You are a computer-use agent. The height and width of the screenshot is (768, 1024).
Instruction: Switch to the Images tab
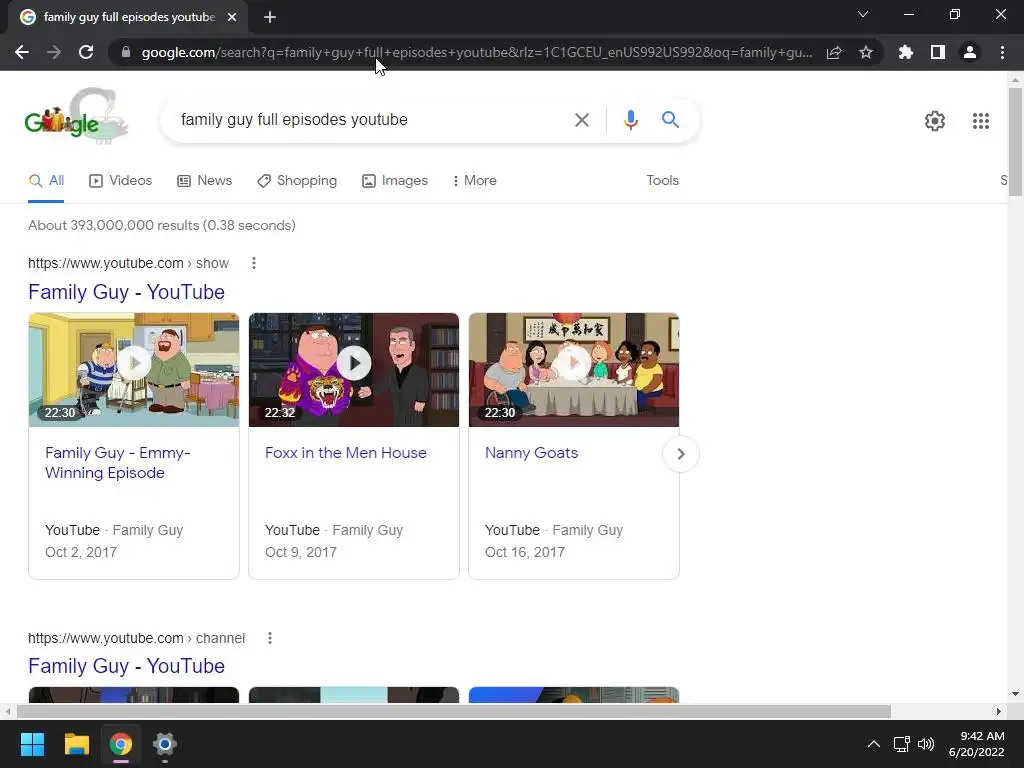coord(395,181)
